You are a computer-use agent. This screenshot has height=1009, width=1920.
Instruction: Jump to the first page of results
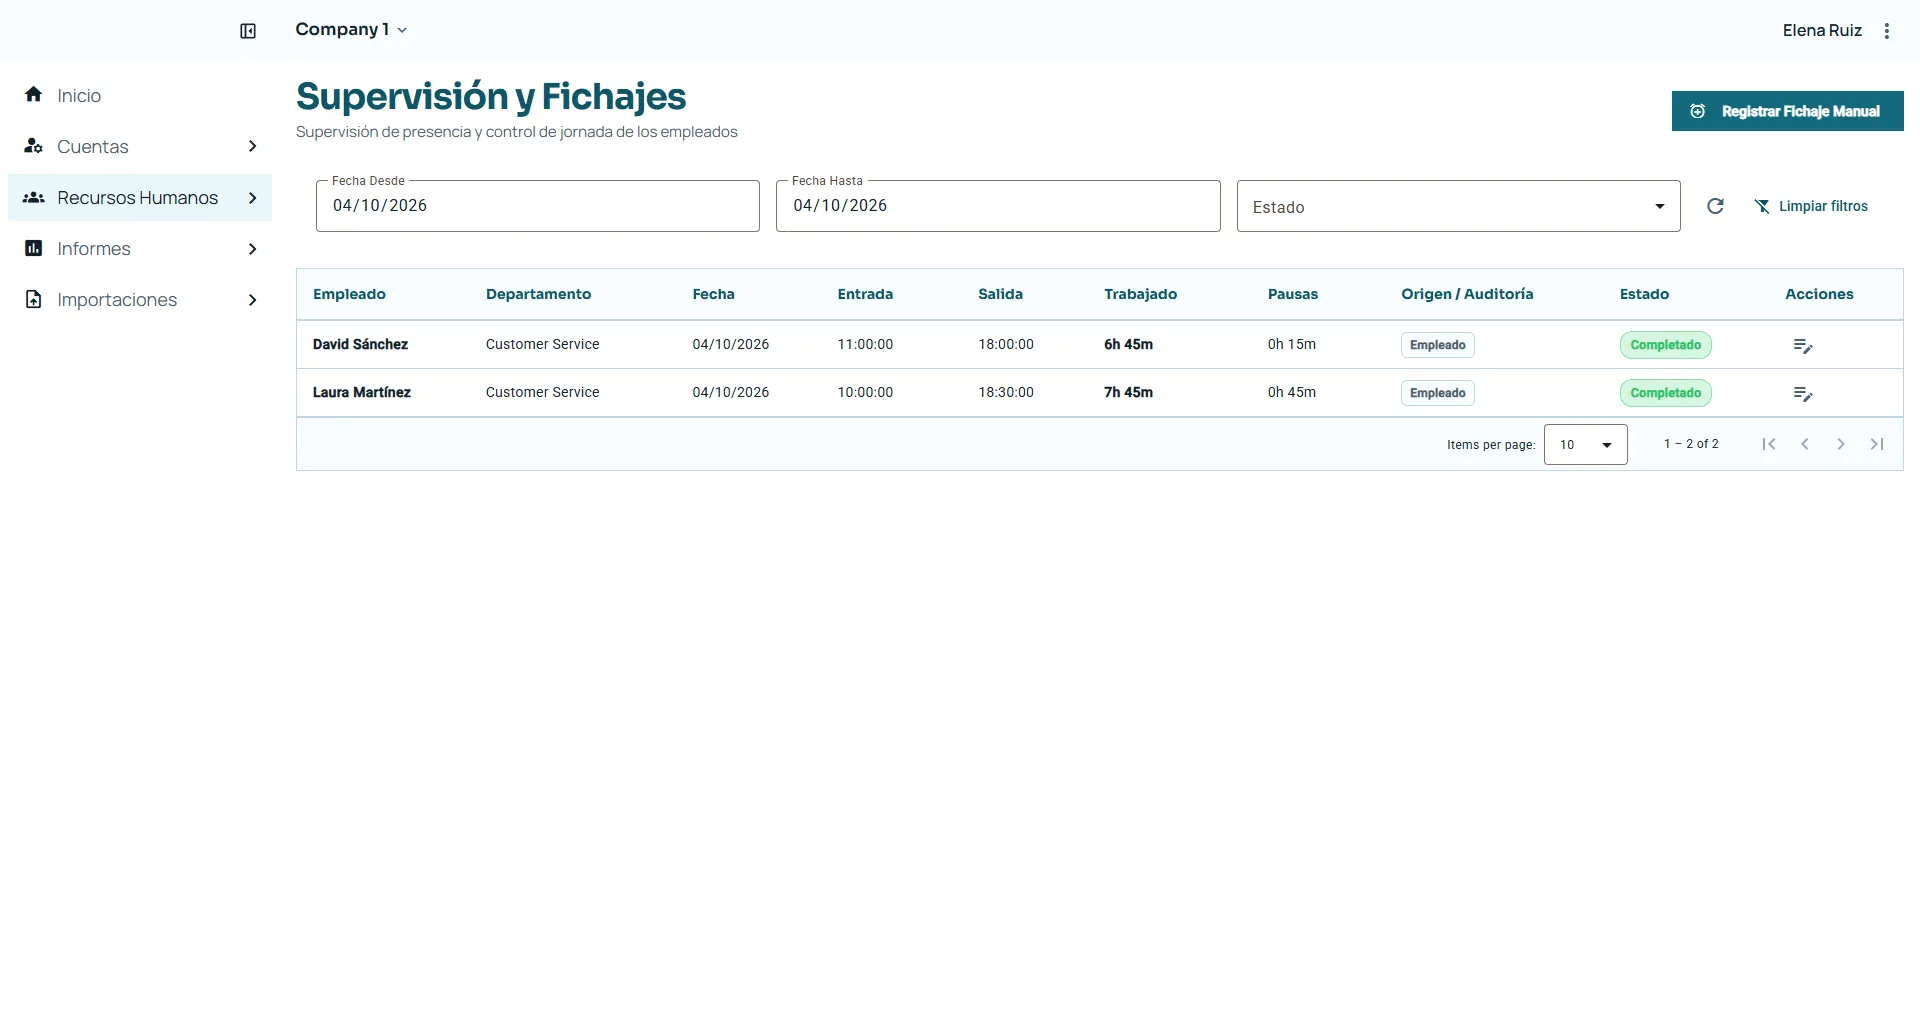click(x=1769, y=444)
